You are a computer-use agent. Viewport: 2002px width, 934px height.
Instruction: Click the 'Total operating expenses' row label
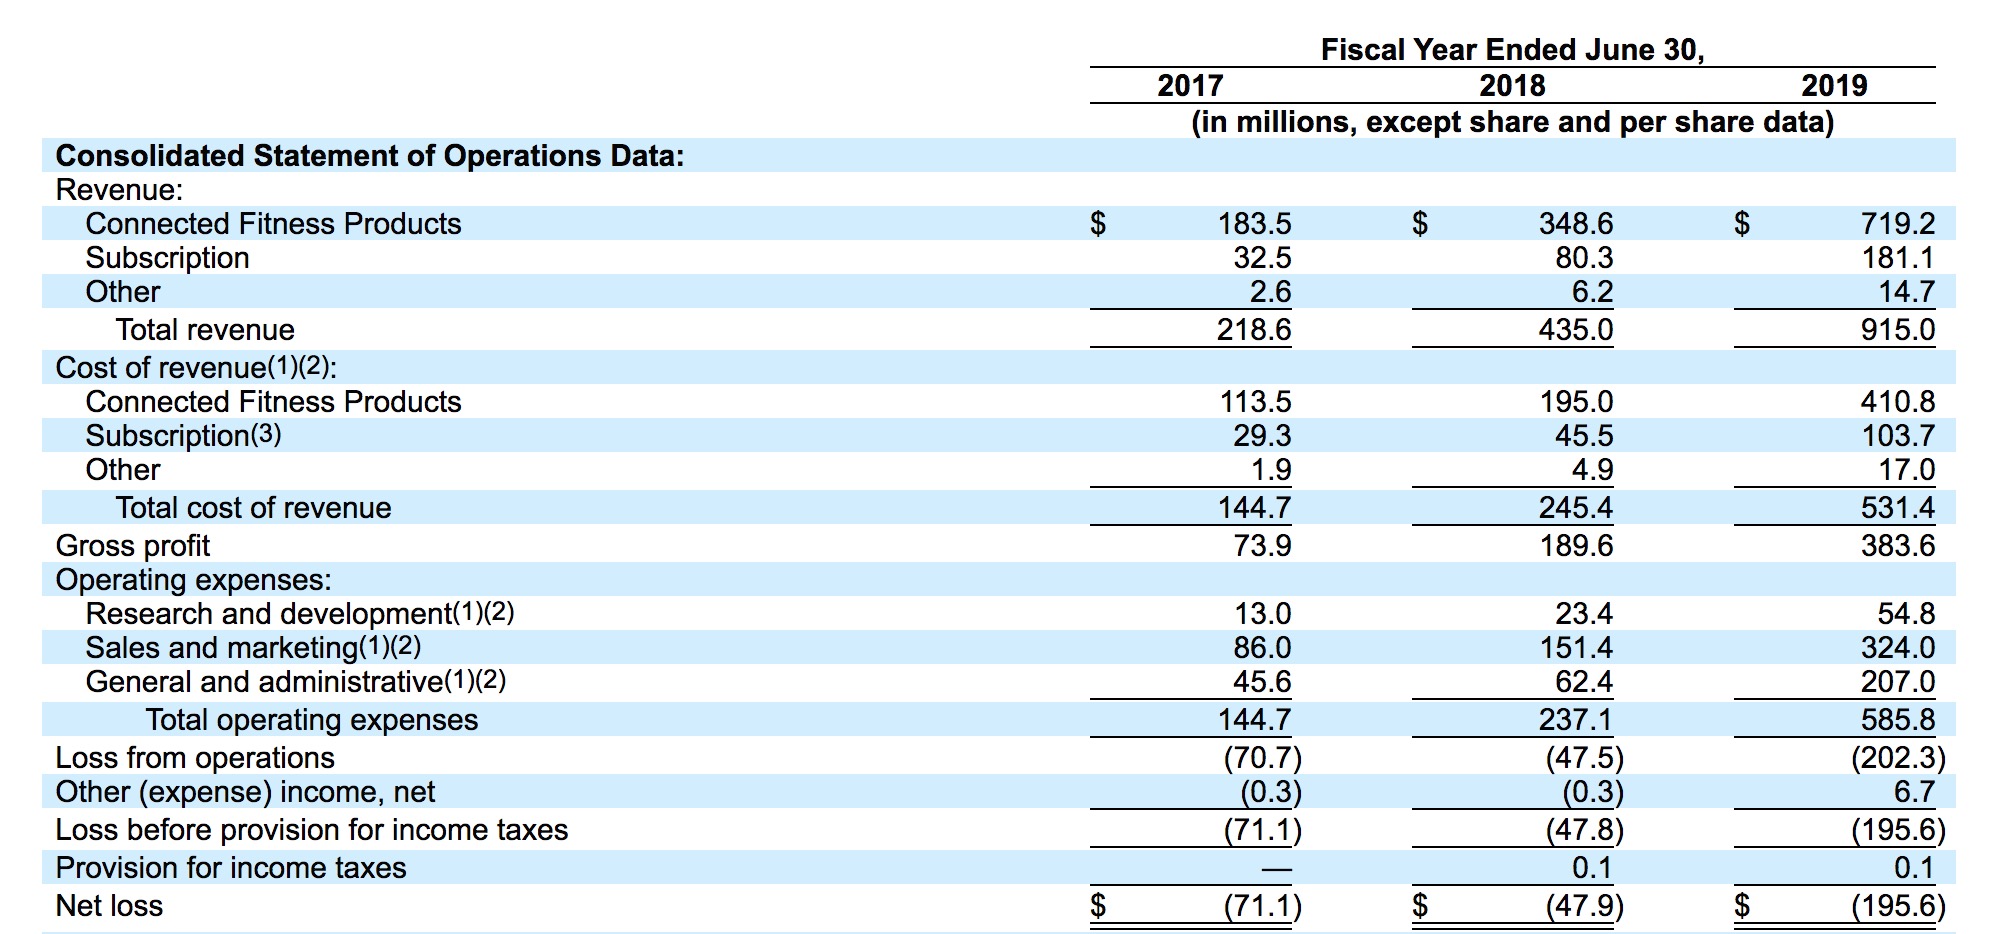coord(312,720)
